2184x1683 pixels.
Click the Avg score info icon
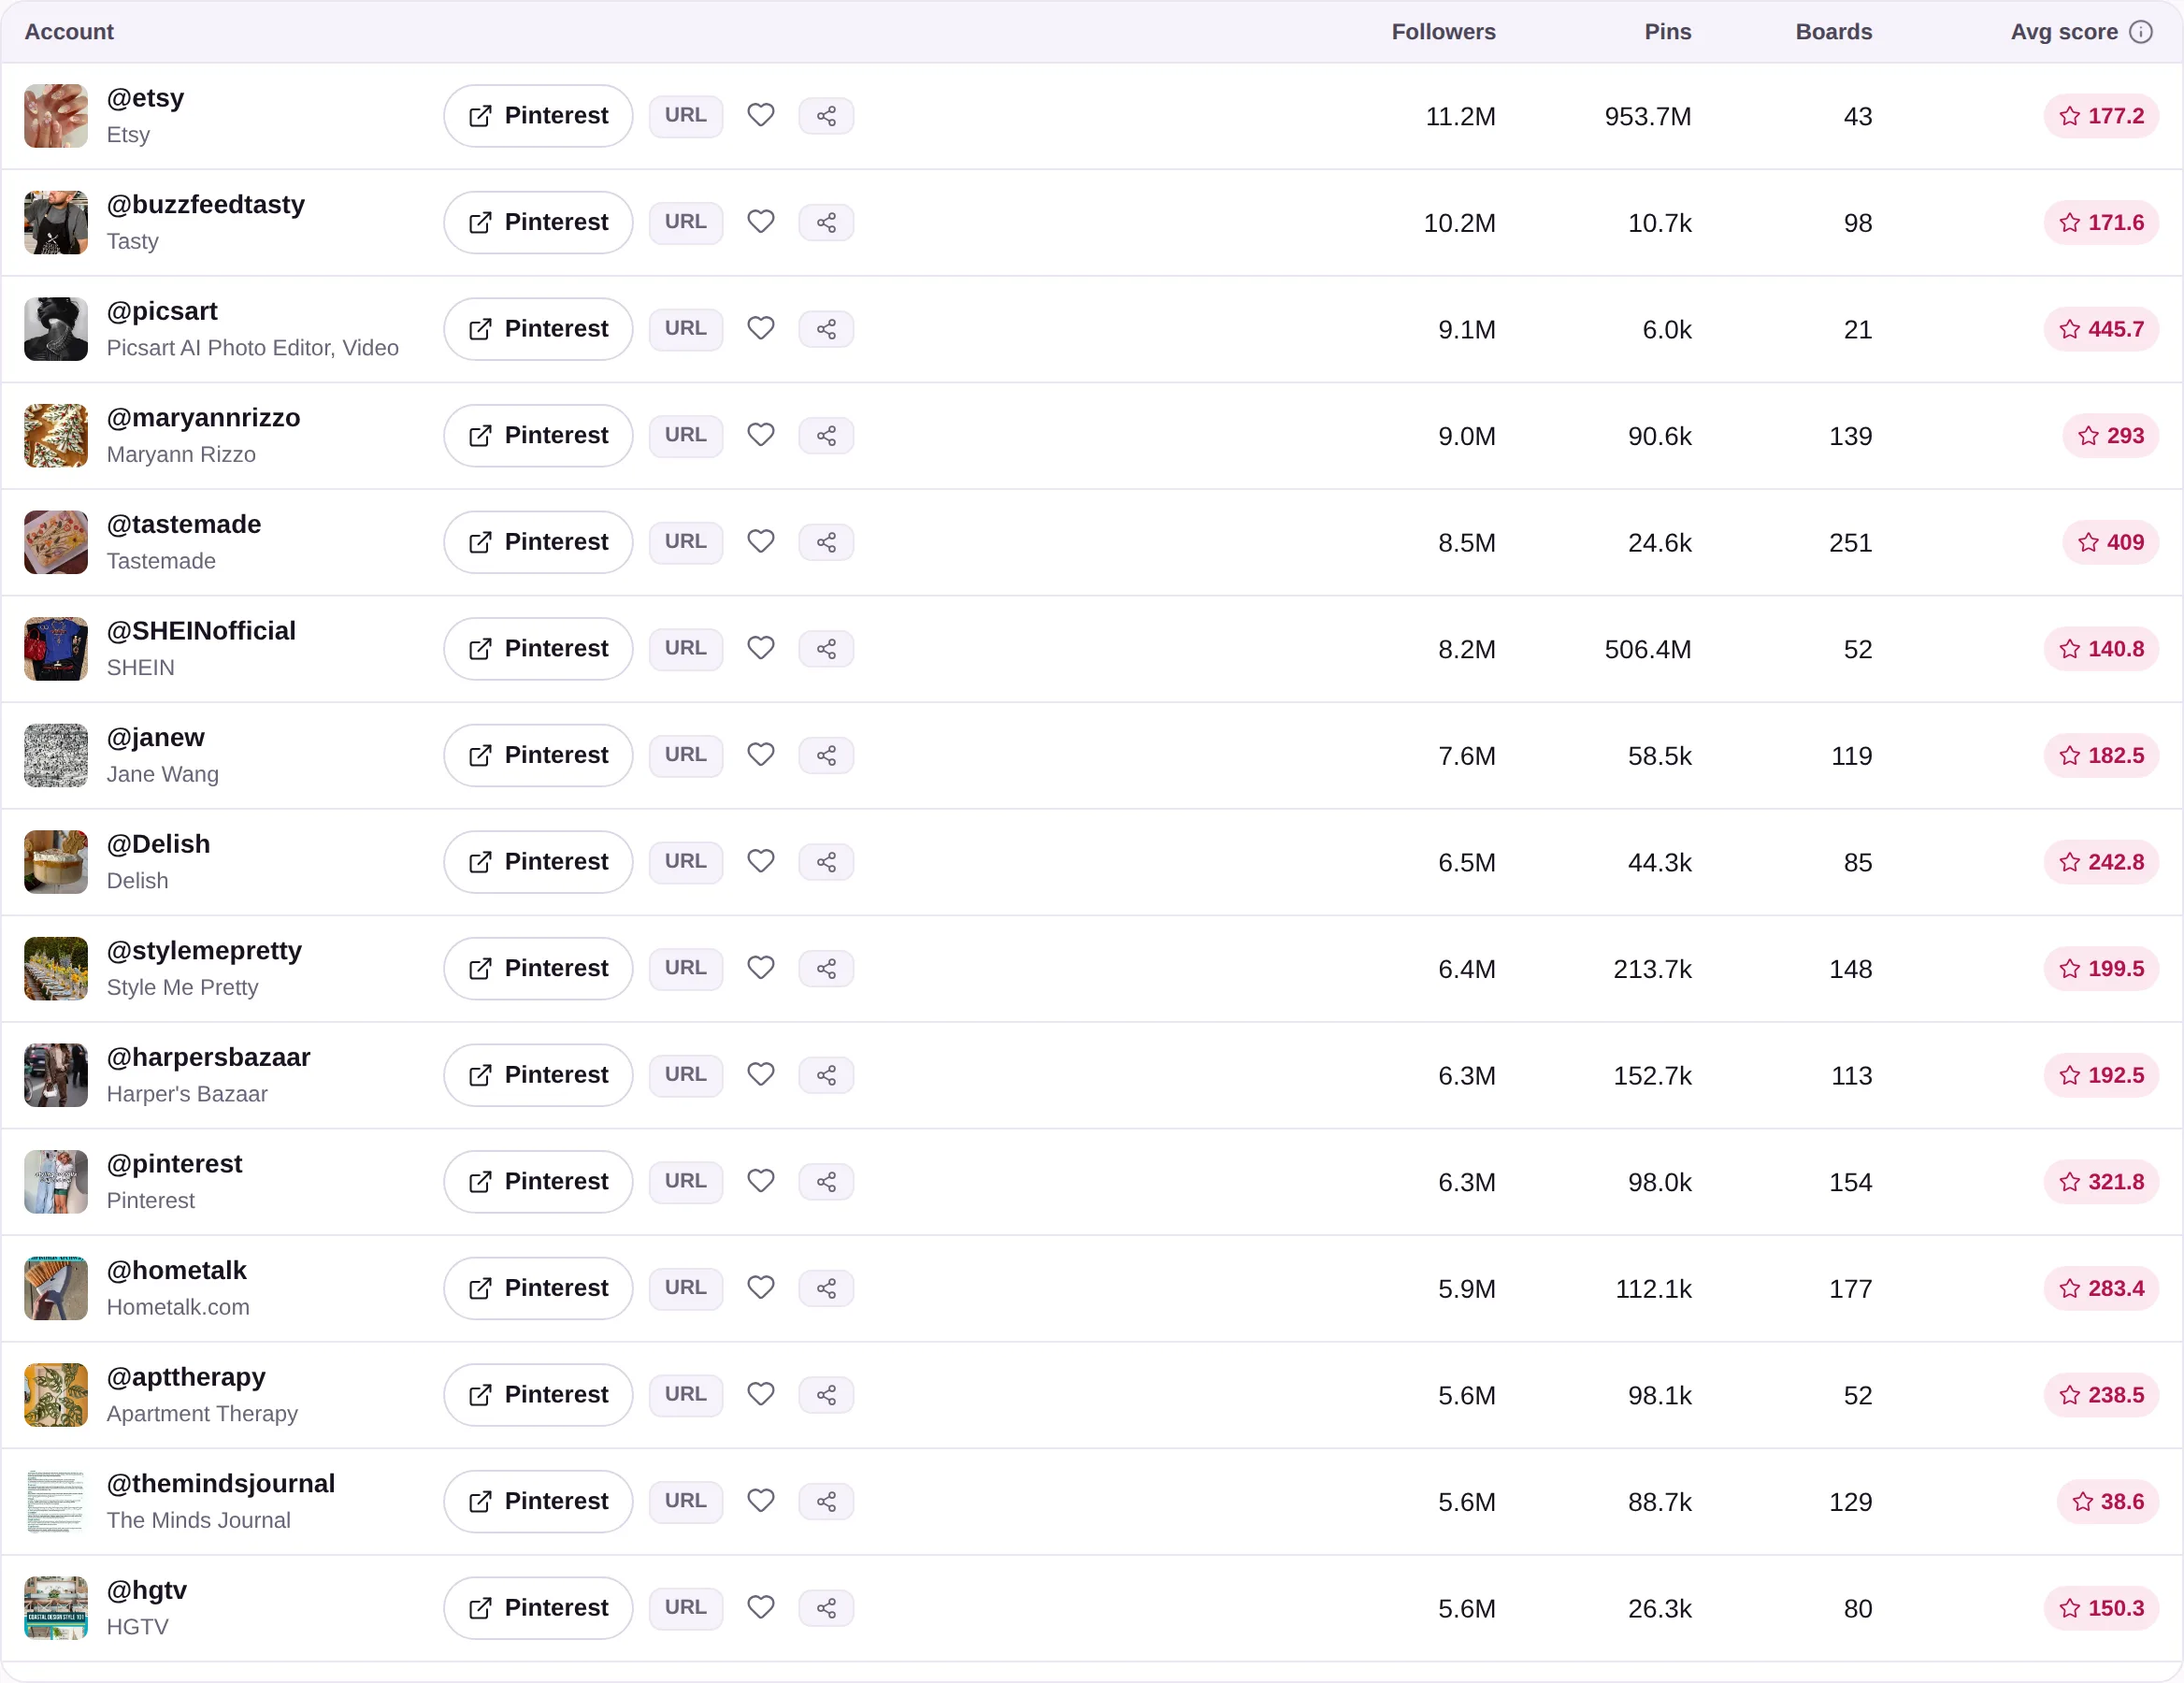2141,32
